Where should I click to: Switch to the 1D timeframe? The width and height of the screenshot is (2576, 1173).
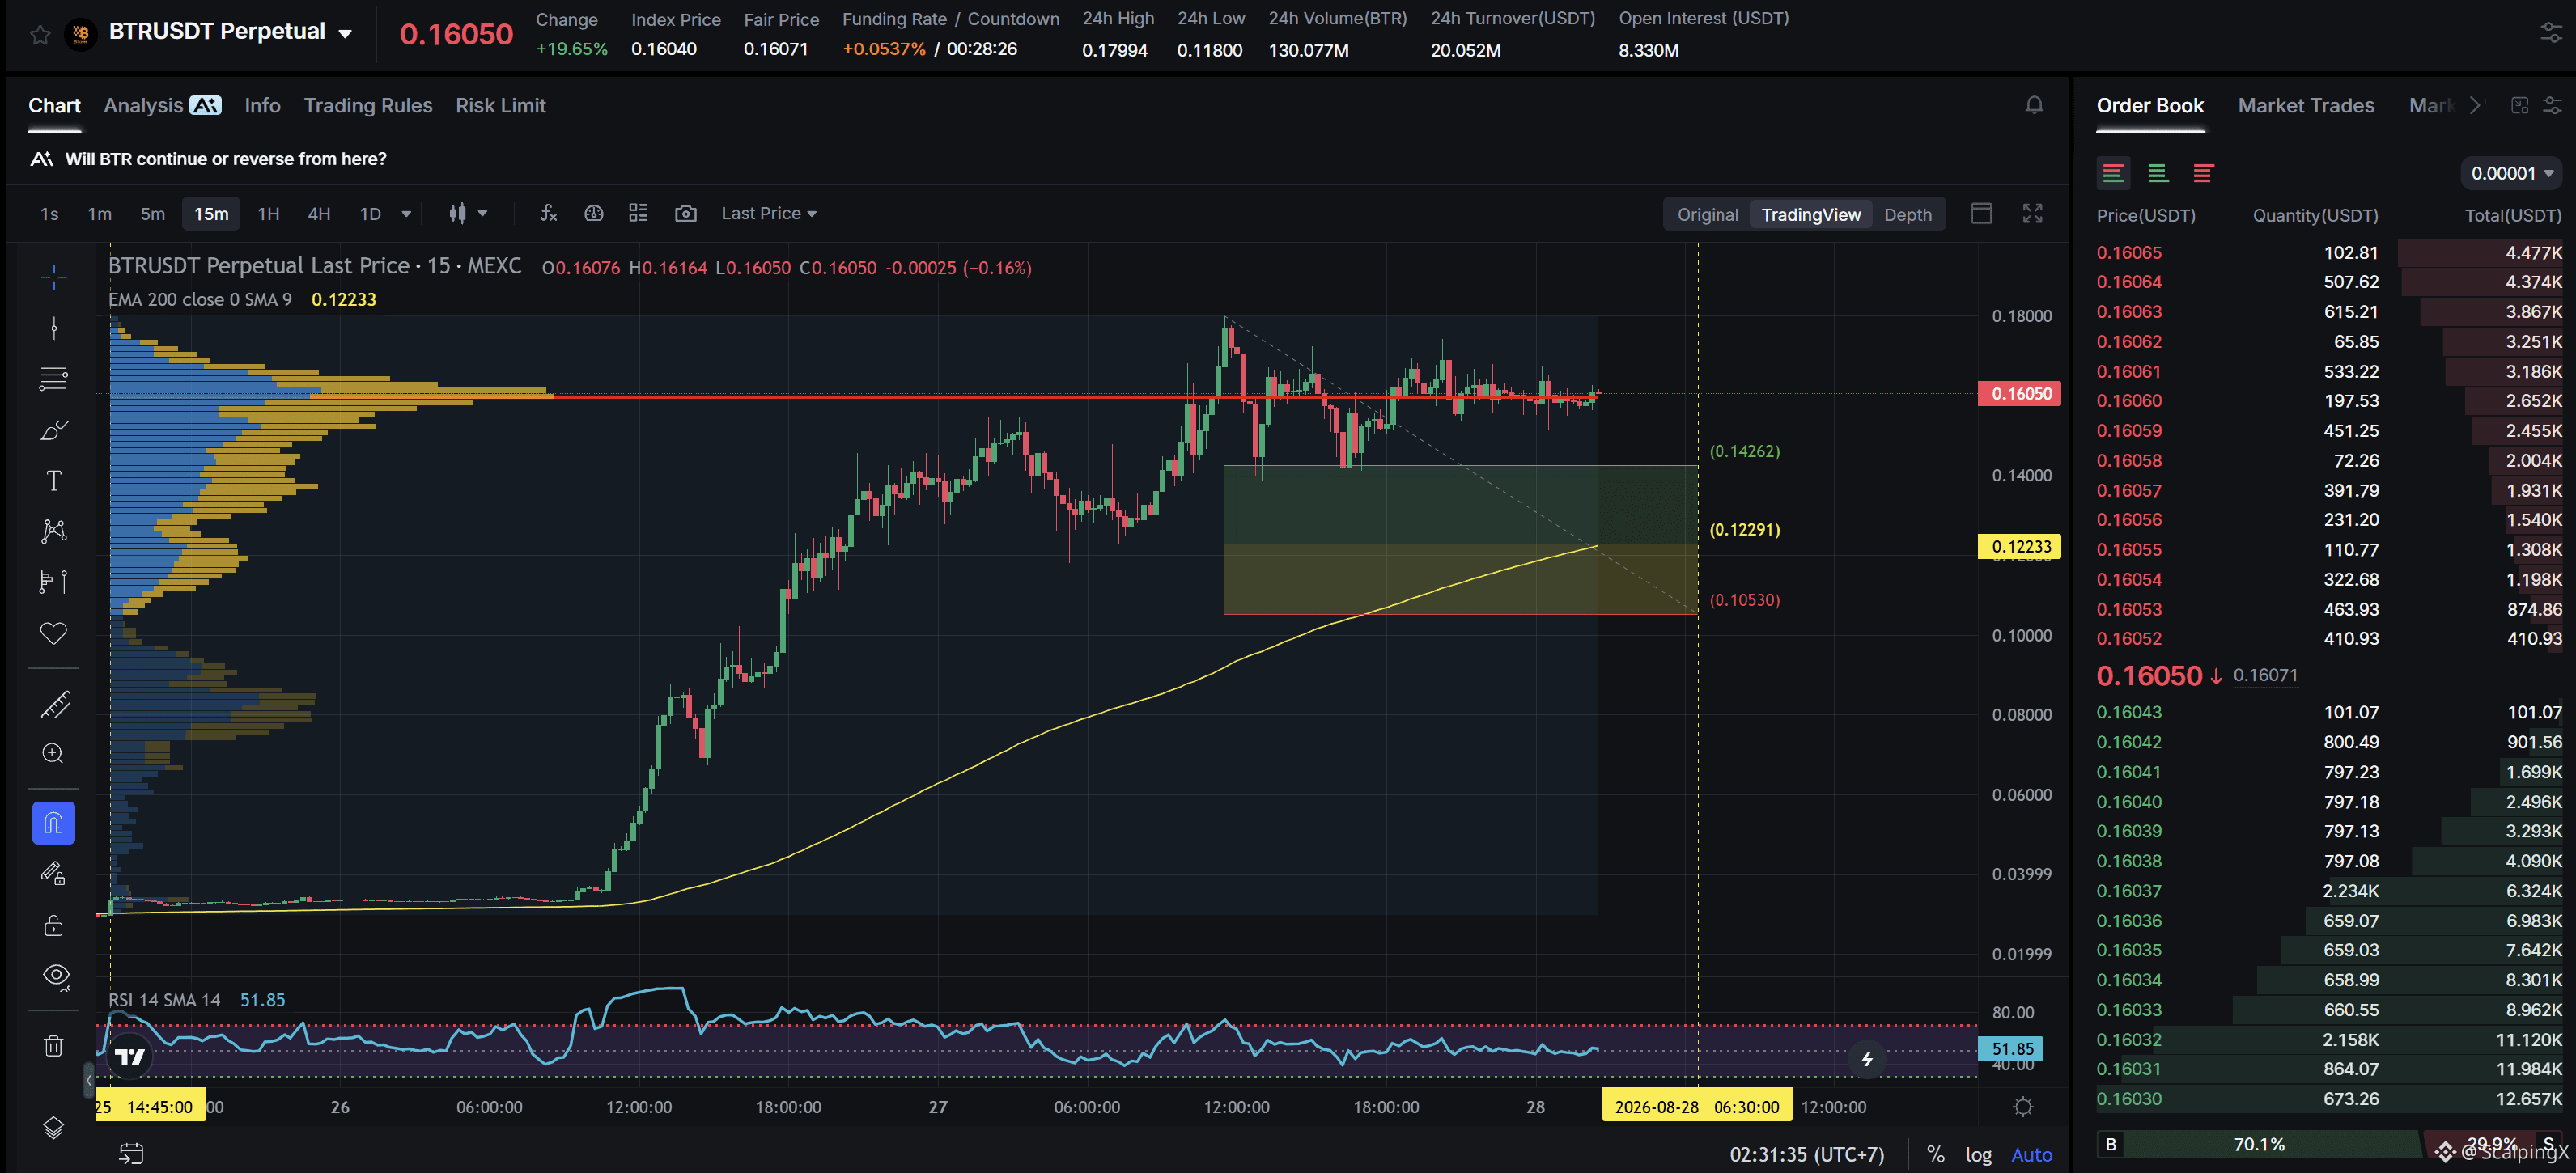pyautogui.click(x=370, y=214)
